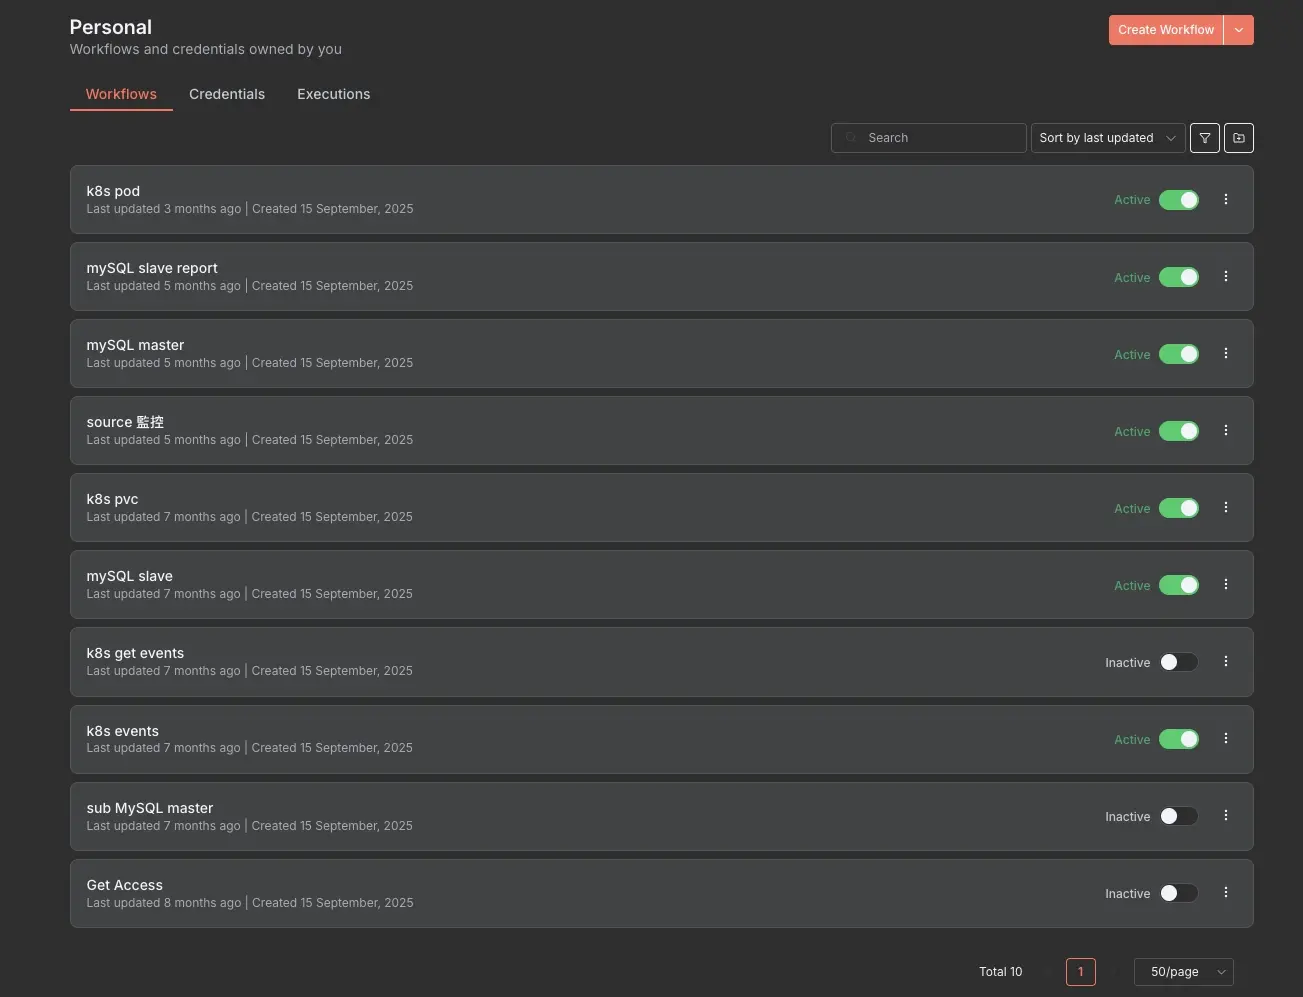Open the source 監控 workflow
Viewport: 1303px width, 997px height.
tap(125, 422)
